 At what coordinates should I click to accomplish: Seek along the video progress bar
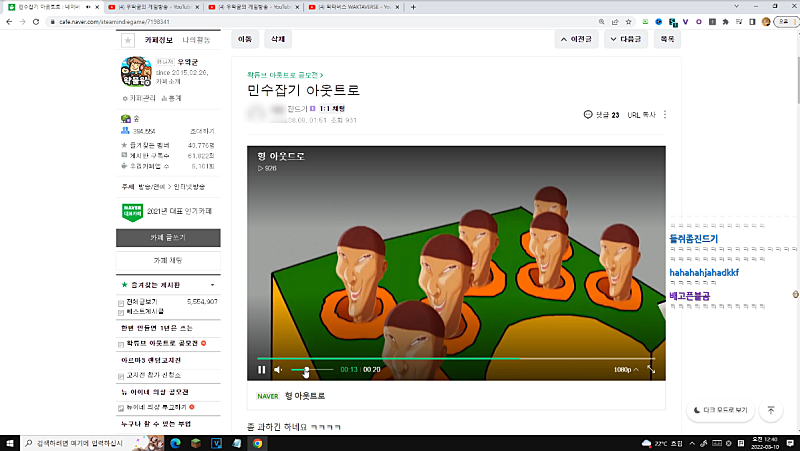click(x=456, y=359)
